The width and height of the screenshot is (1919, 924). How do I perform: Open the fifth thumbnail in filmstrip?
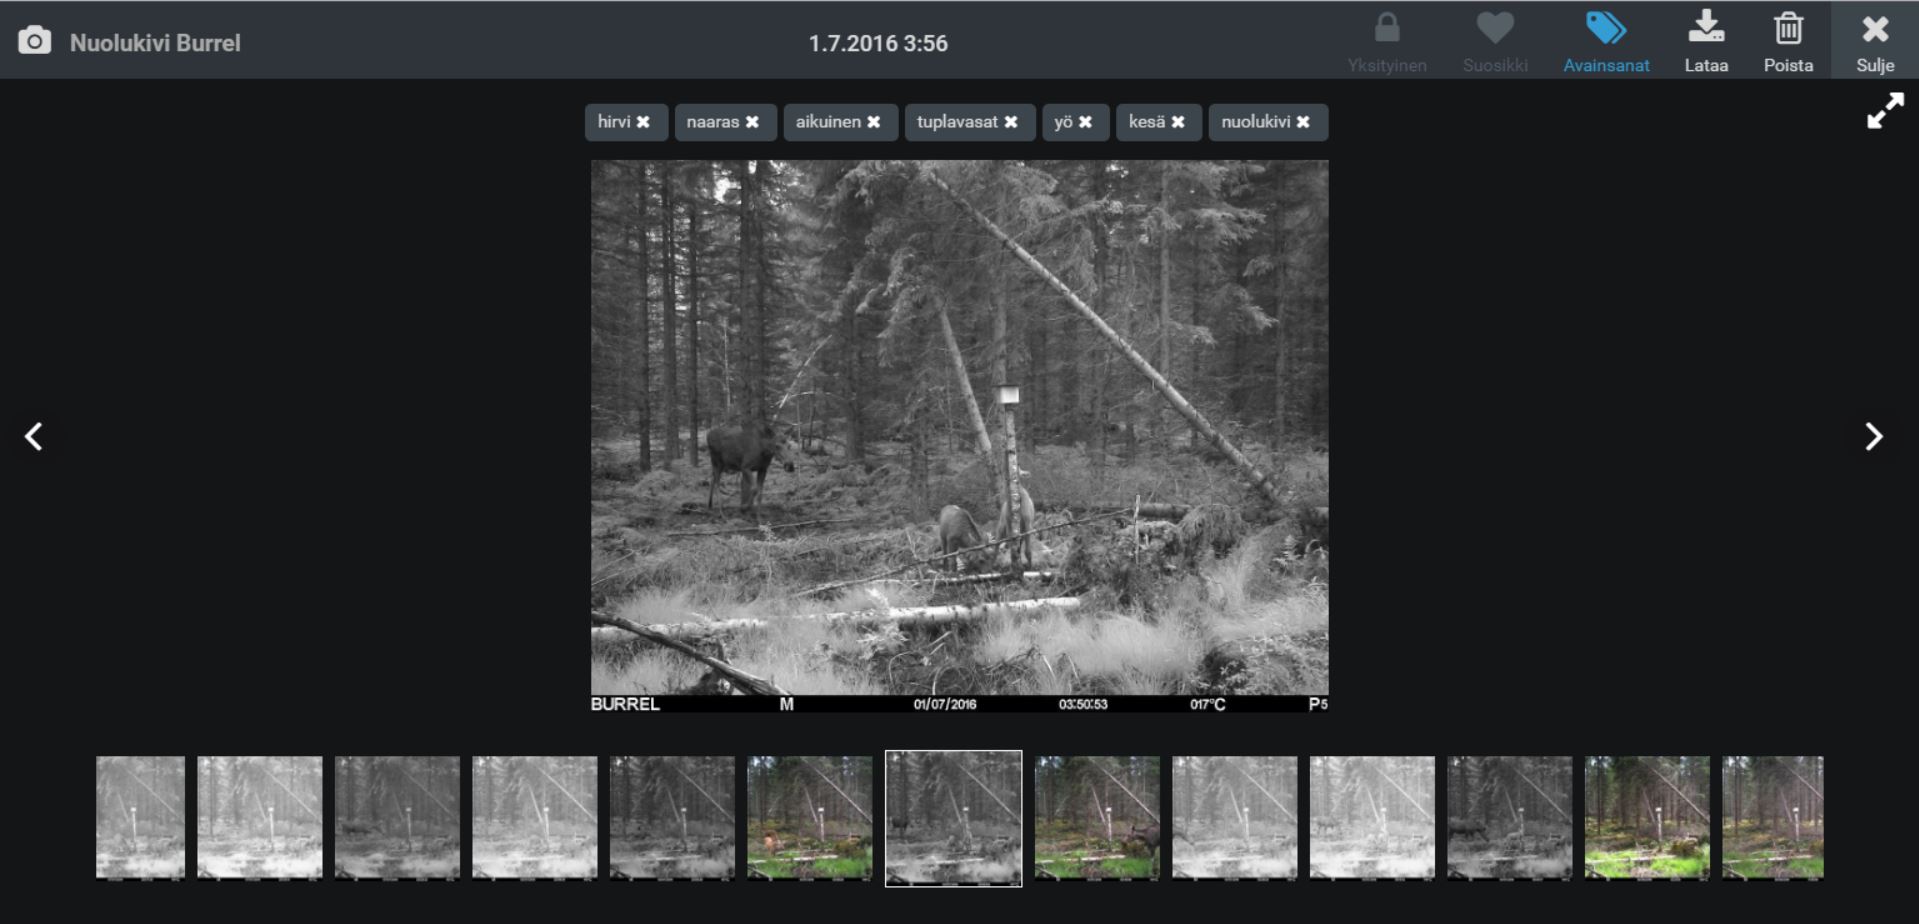[x=672, y=817]
